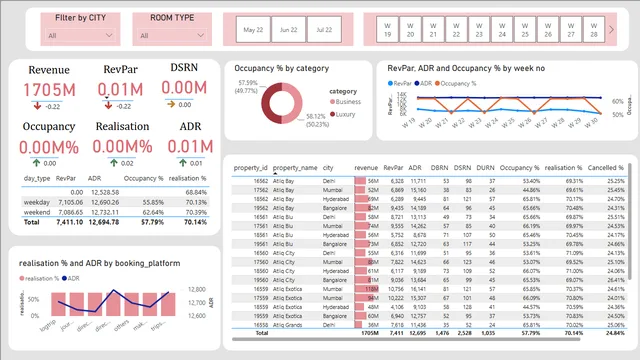Open the ROOM TYPE dropdown
640x360 pixels.
click(x=172, y=36)
